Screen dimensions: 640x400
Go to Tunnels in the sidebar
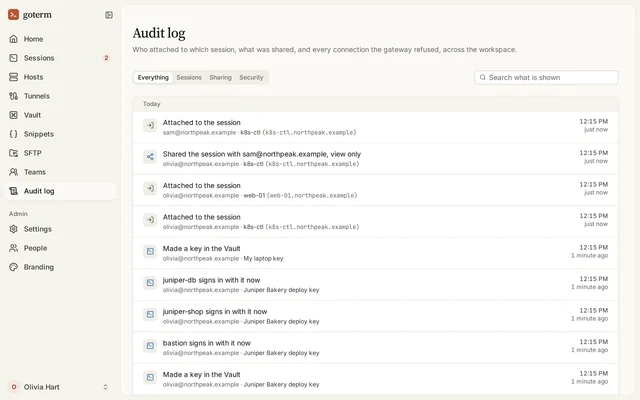click(x=37, y=96)
